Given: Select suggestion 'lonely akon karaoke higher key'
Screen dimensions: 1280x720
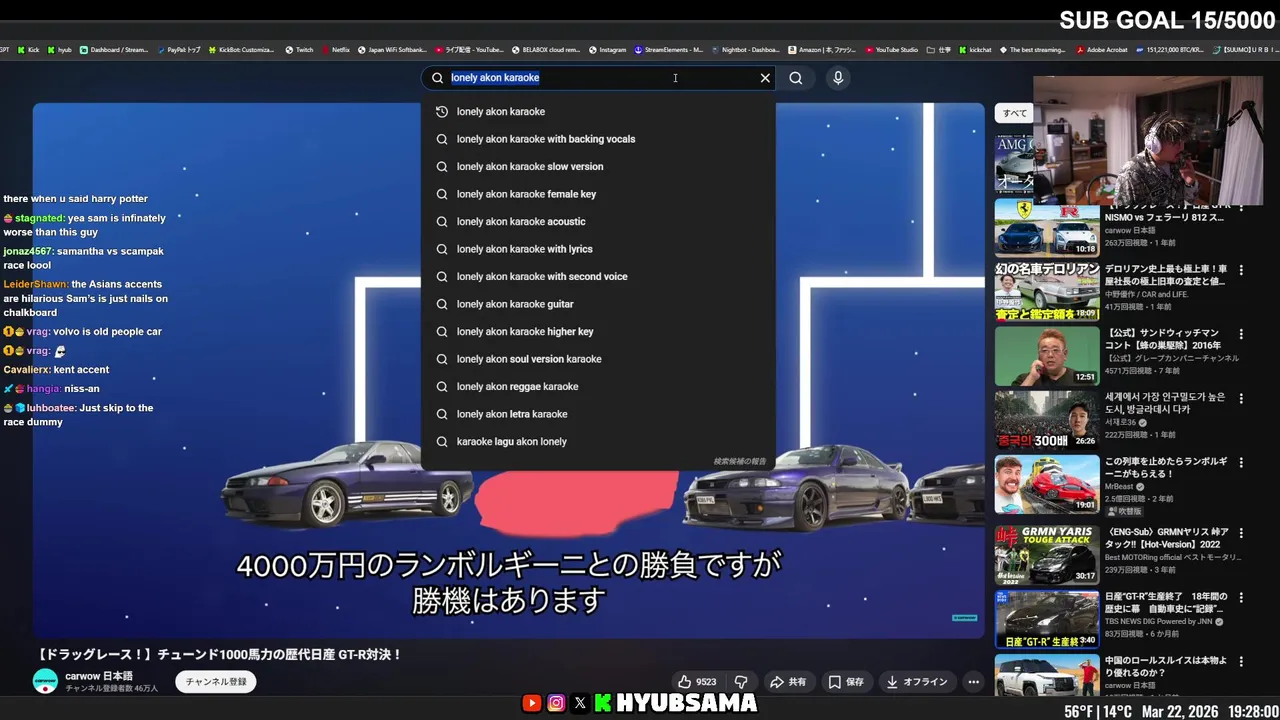Looking at the screenshot, I should (598, 331).
